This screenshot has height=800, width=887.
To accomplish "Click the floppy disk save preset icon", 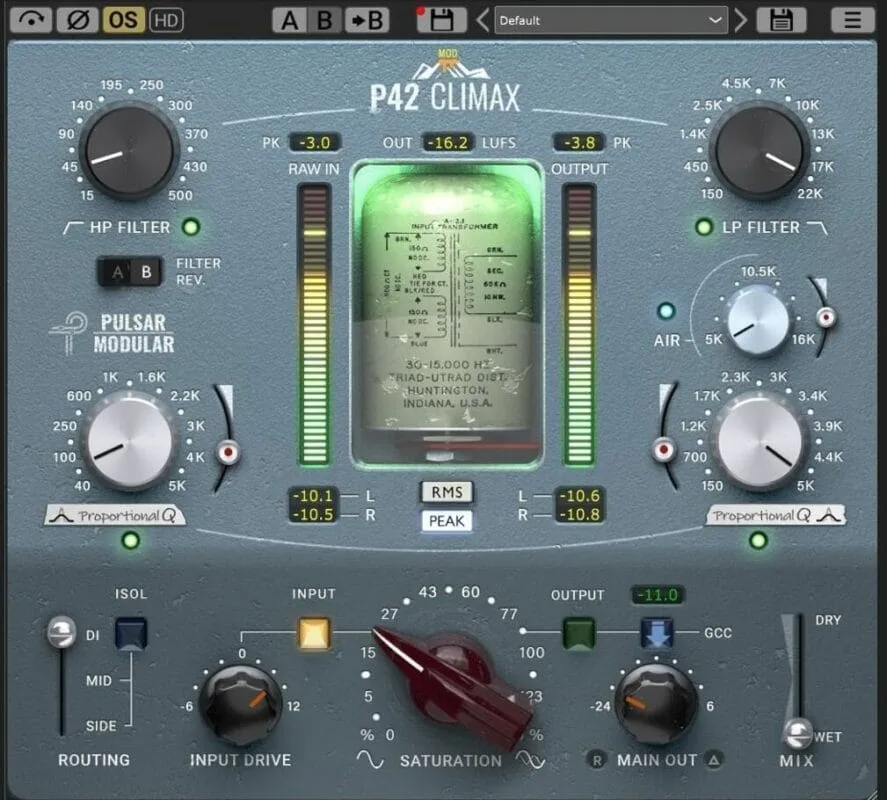I will [781, 20].
